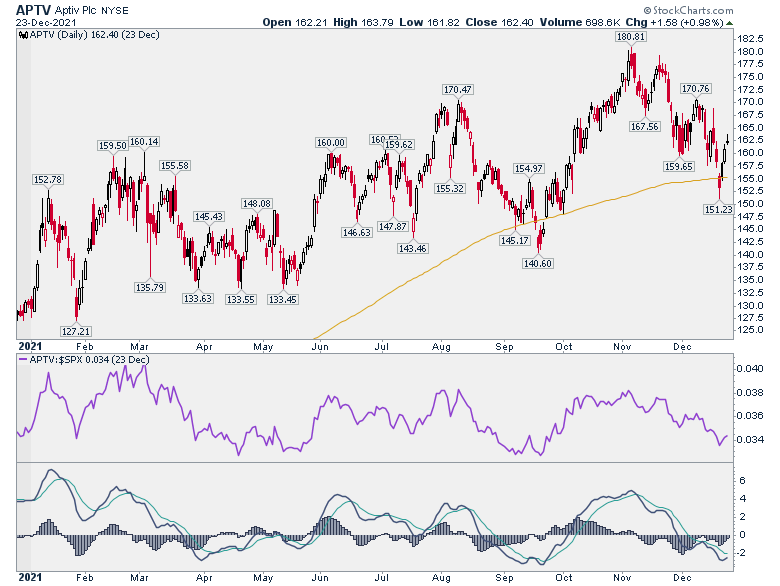Click the green up-arrow change indicator
This screenshot has width=780, height=586.
pos(729,23)
